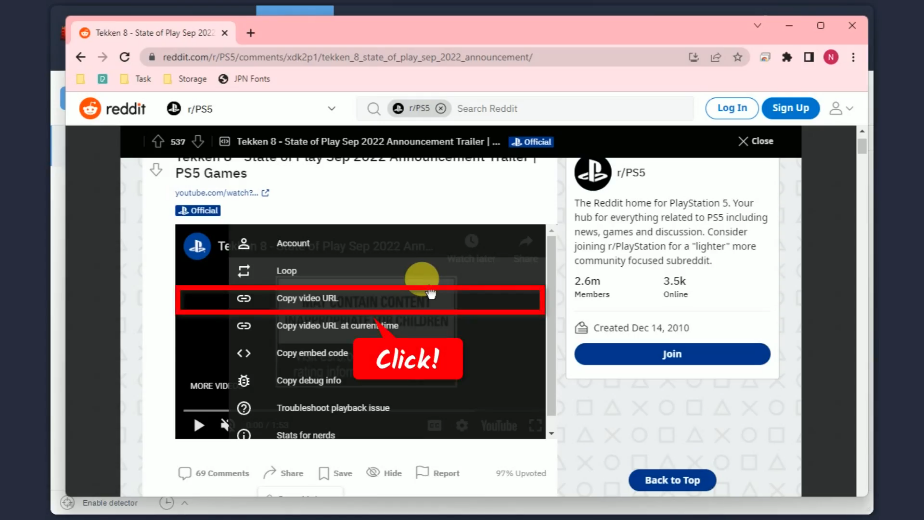Open the JPN Fonts bookmark

pyautogui.click(x=244, y=79)
